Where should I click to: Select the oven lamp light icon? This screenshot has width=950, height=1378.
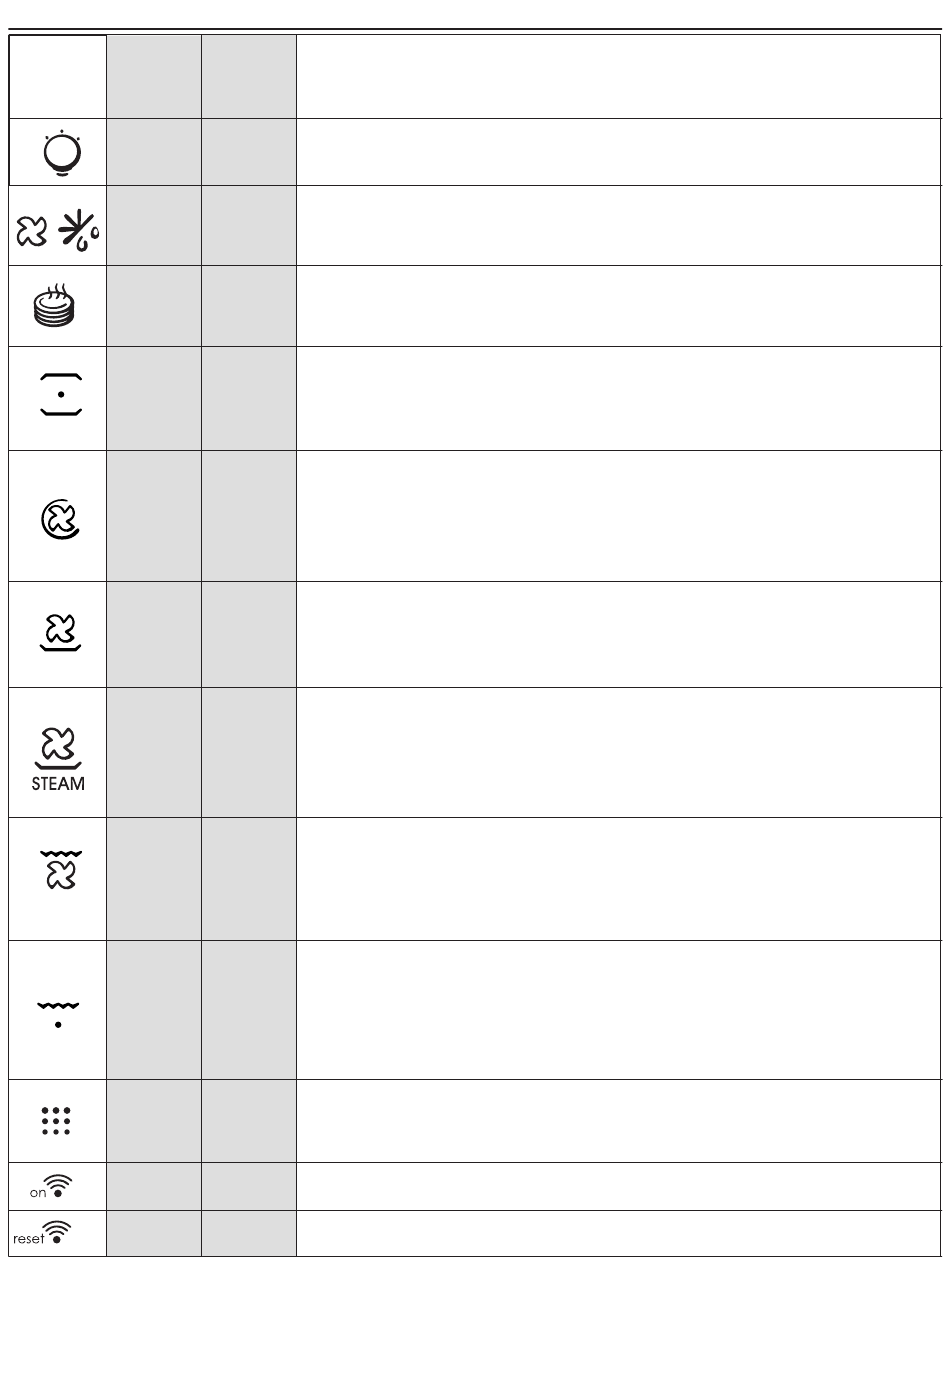(62, 153)
